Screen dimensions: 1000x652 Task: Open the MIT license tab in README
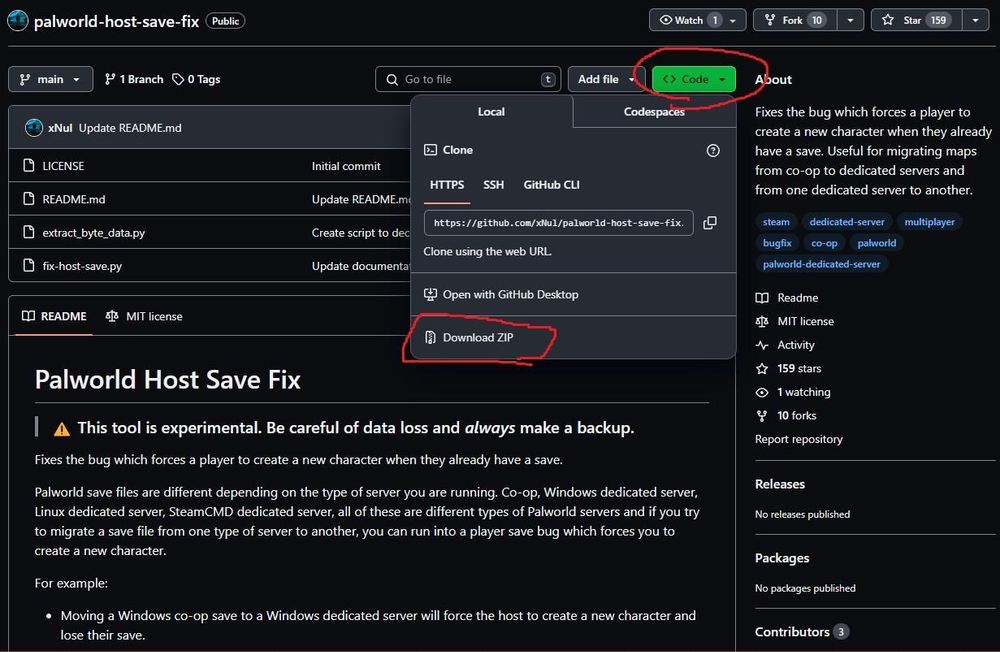point(144,316)
